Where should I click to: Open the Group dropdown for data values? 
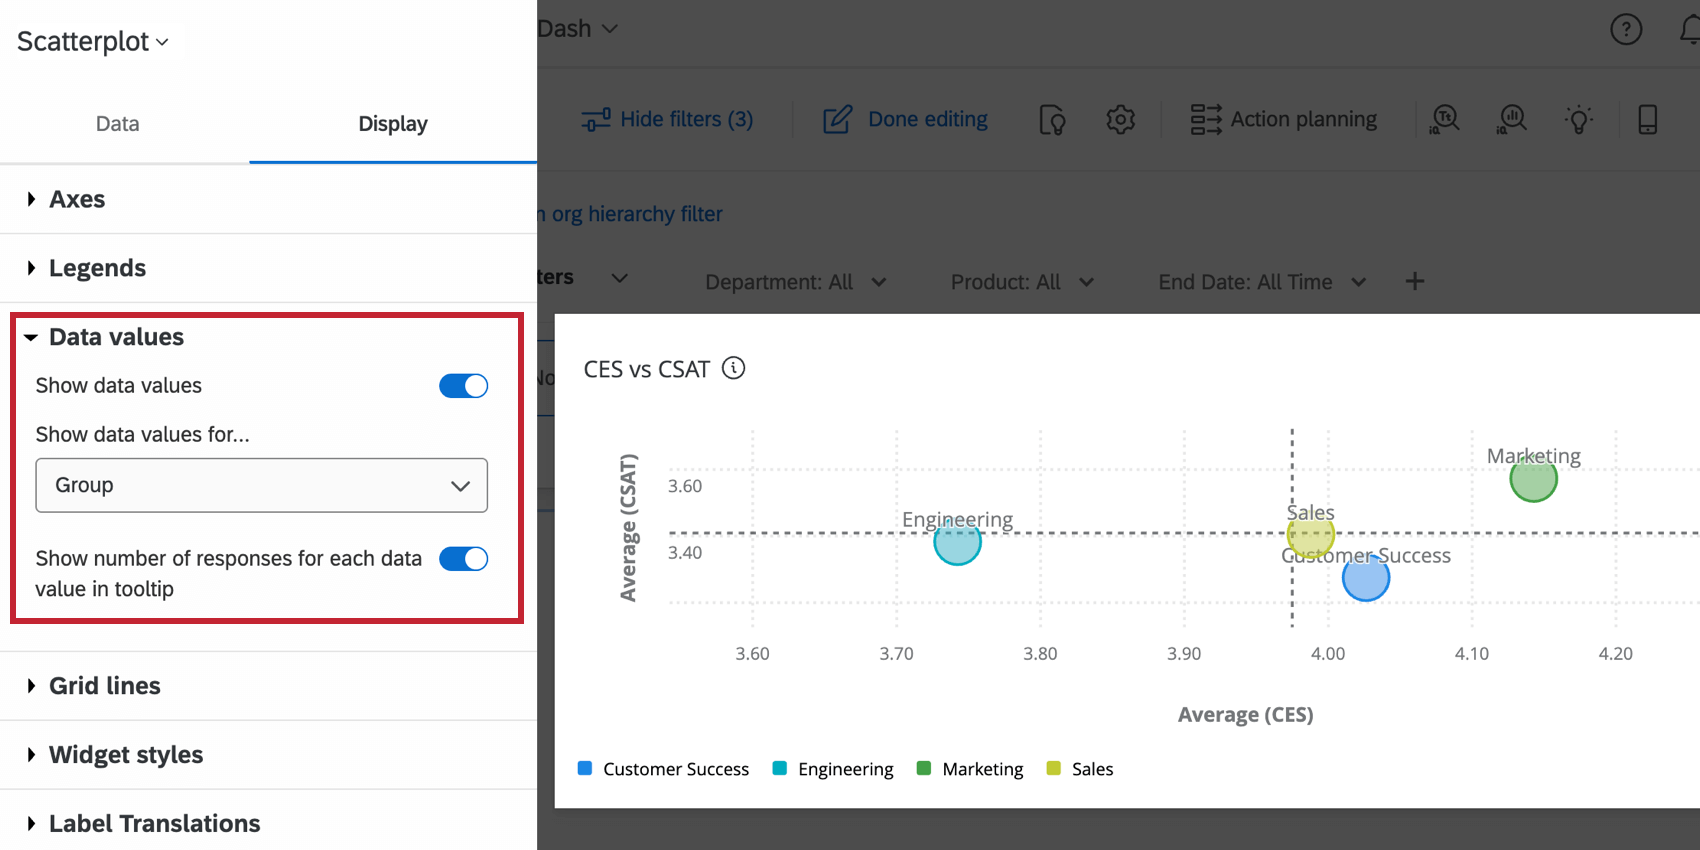click(261, 485)
